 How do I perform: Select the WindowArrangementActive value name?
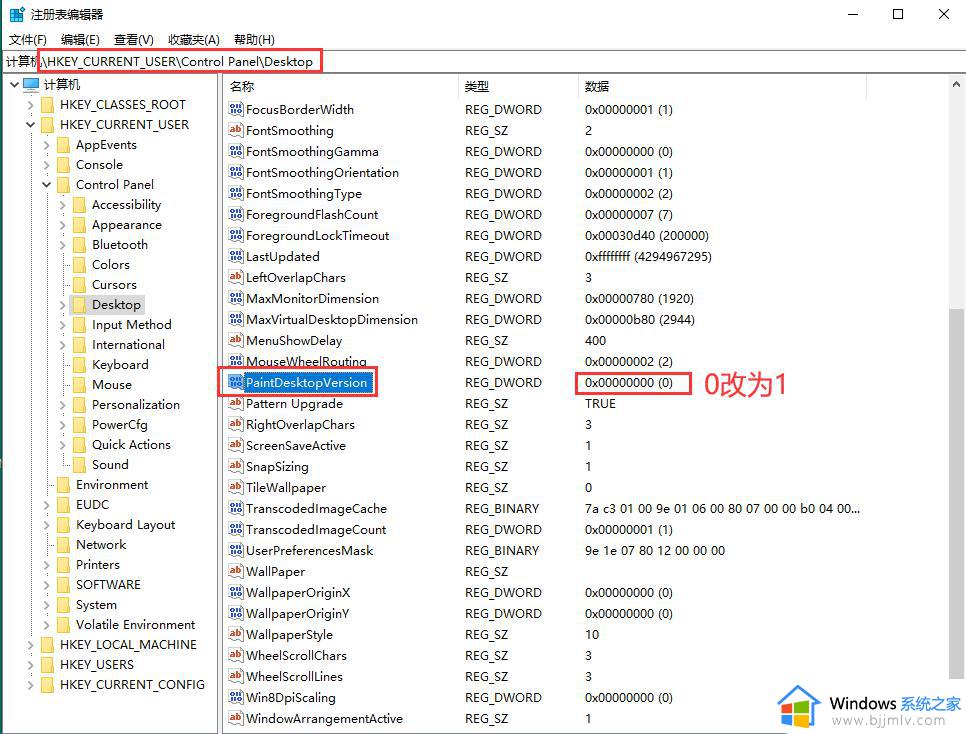[324, 719]
